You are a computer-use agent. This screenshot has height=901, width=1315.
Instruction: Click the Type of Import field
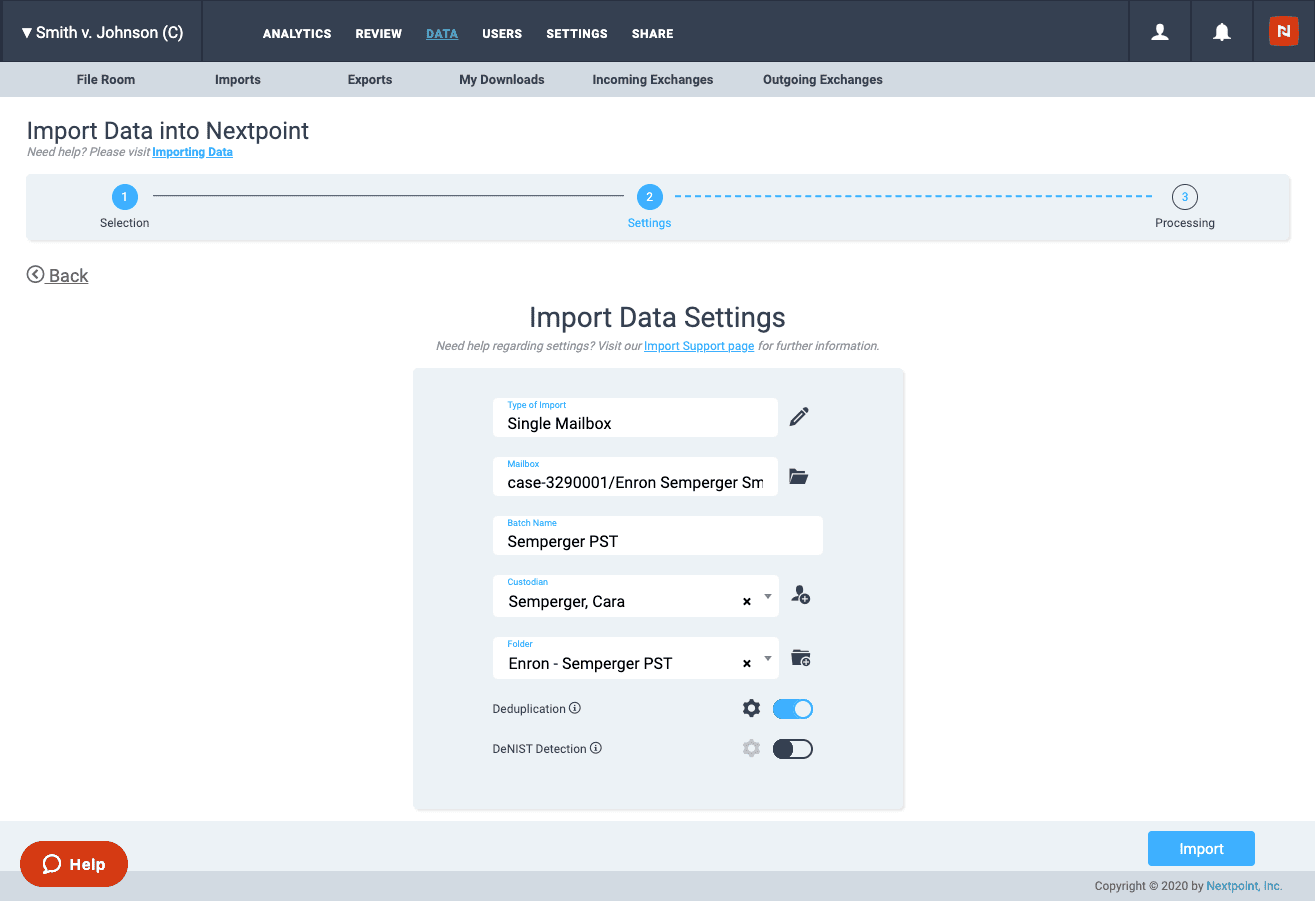[x=635, y=417]
